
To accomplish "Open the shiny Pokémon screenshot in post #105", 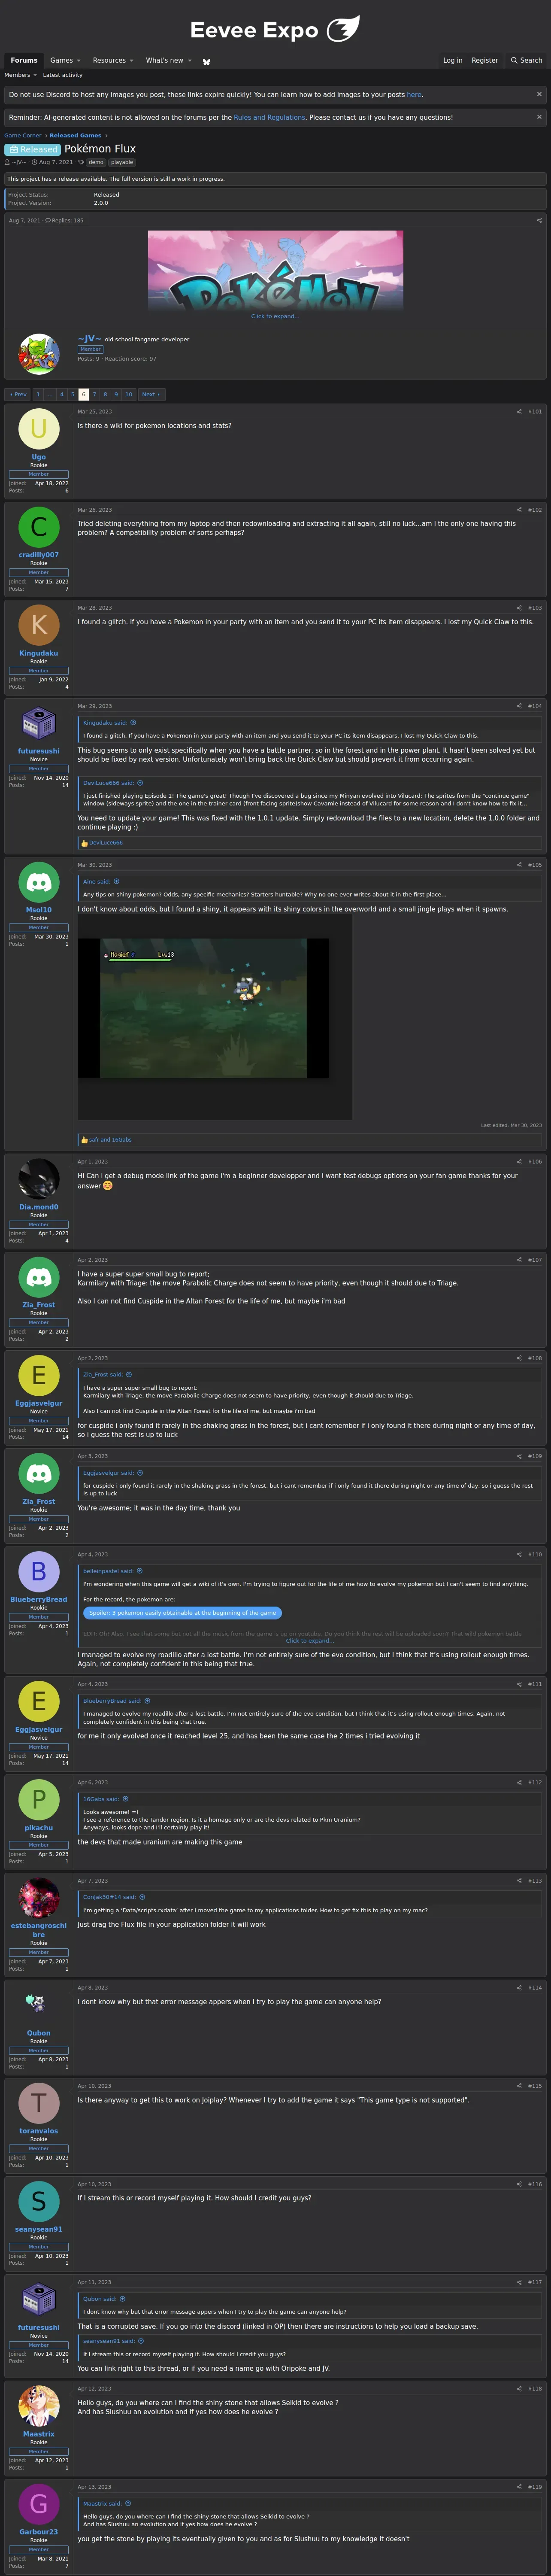I will [215, 1017].
